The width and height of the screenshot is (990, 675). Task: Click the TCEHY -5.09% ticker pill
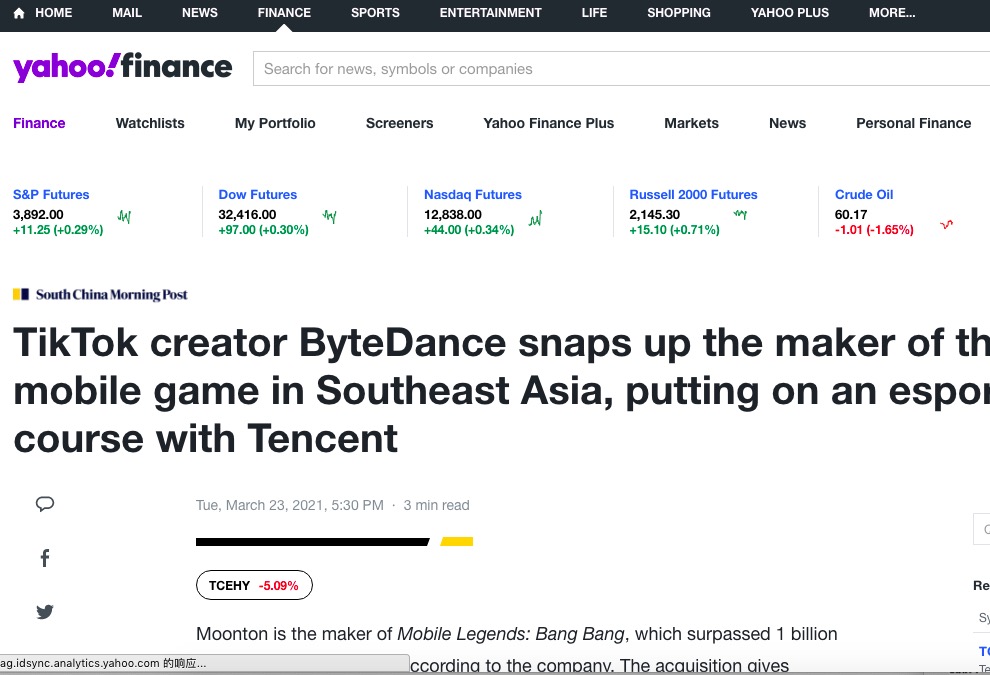tap(254, 585)
